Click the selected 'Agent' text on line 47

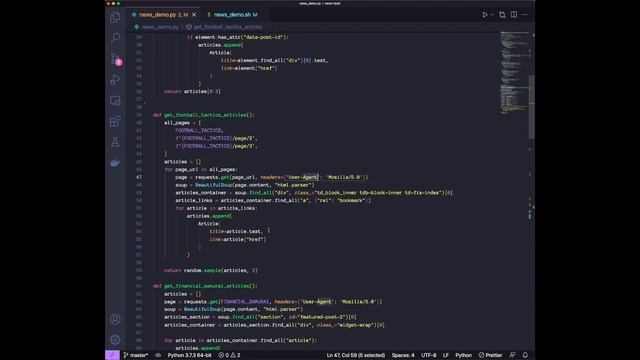pos(310,177)
